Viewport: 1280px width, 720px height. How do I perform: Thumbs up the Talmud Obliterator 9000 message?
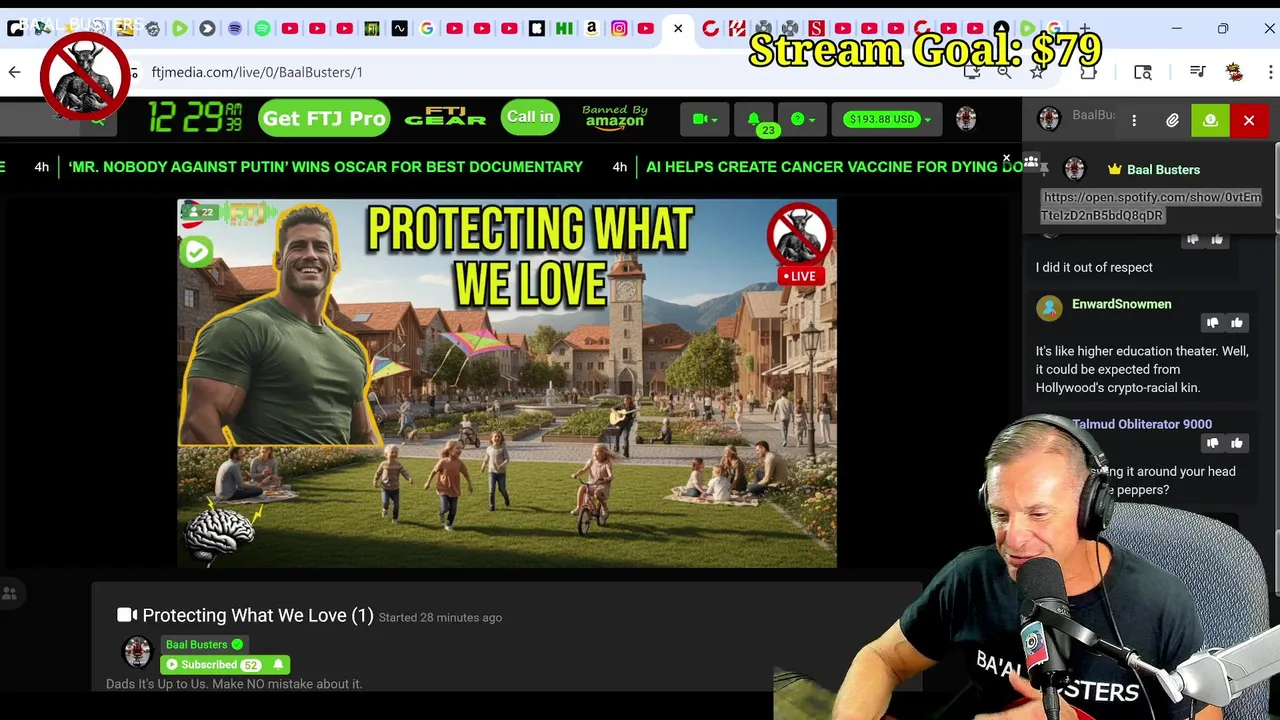tap(1237, 443)
